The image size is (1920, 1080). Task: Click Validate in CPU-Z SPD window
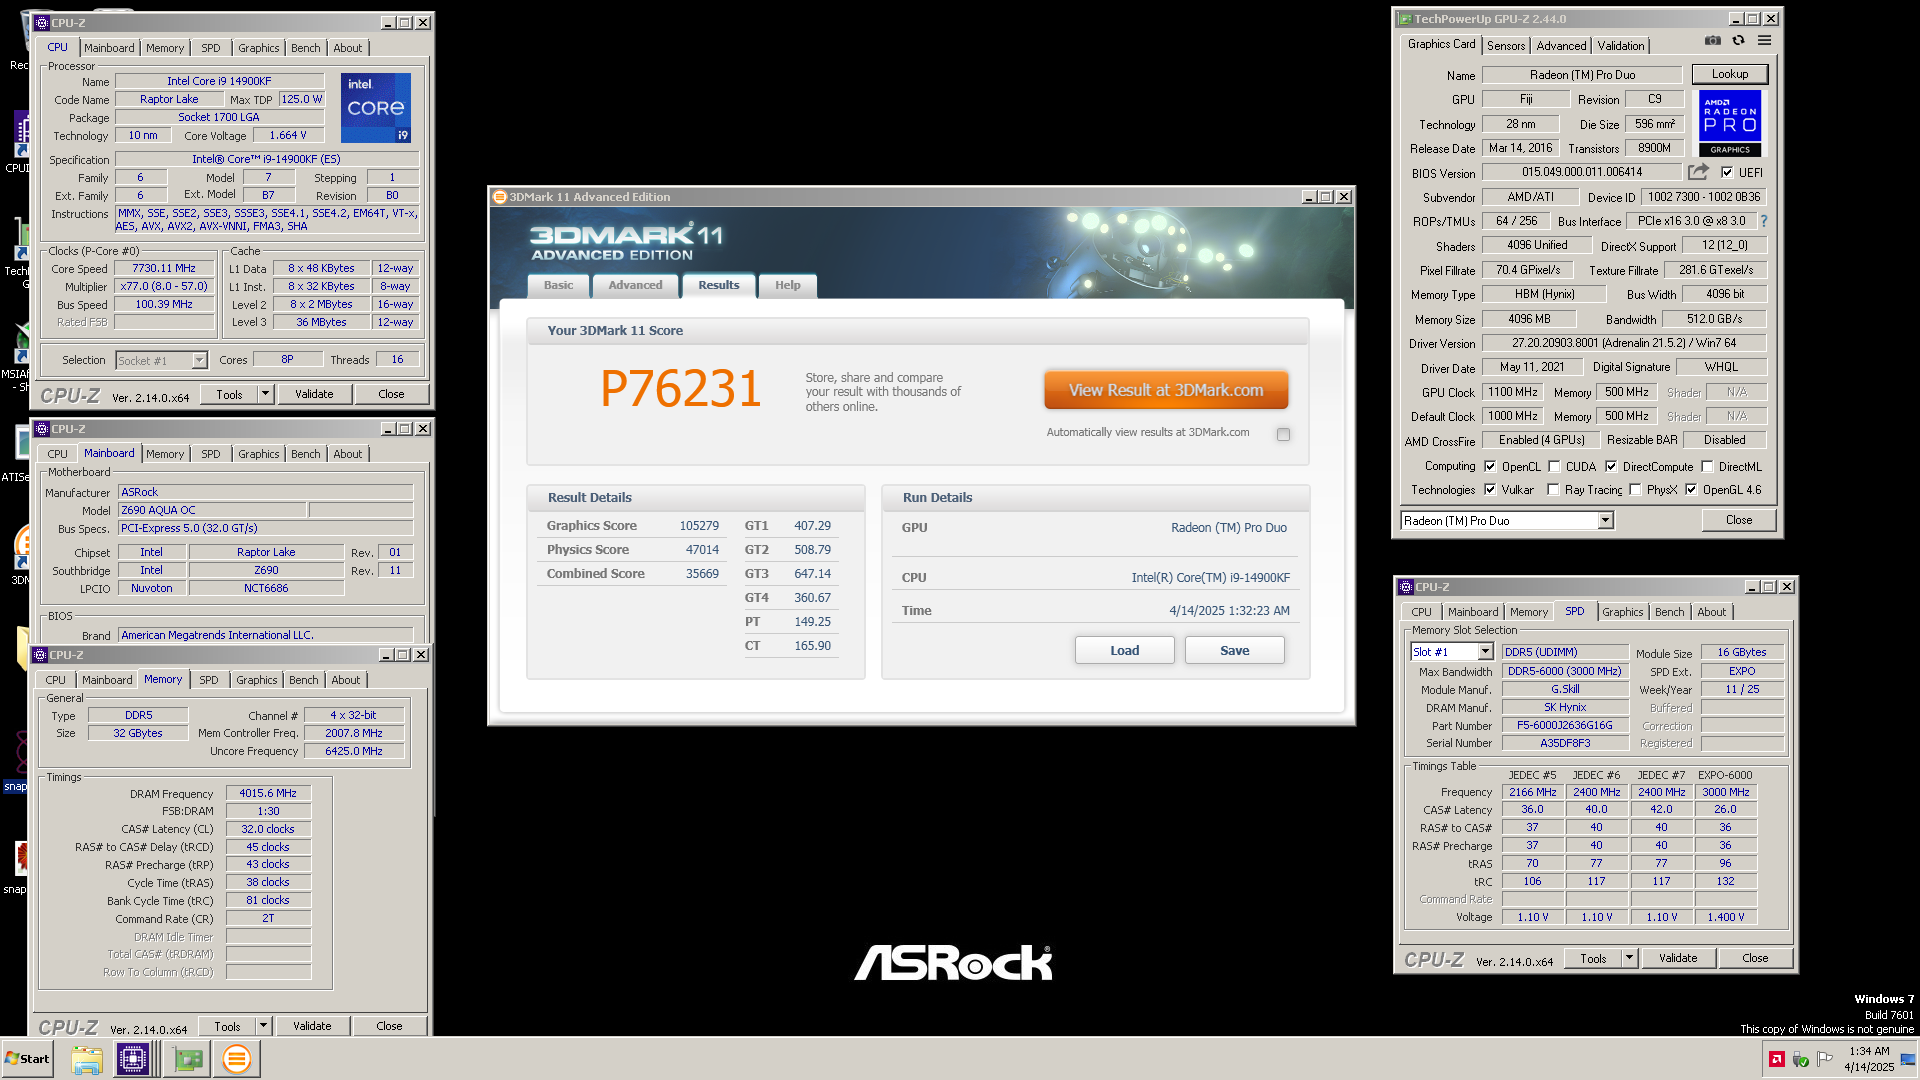click(x=1678, y=958)
